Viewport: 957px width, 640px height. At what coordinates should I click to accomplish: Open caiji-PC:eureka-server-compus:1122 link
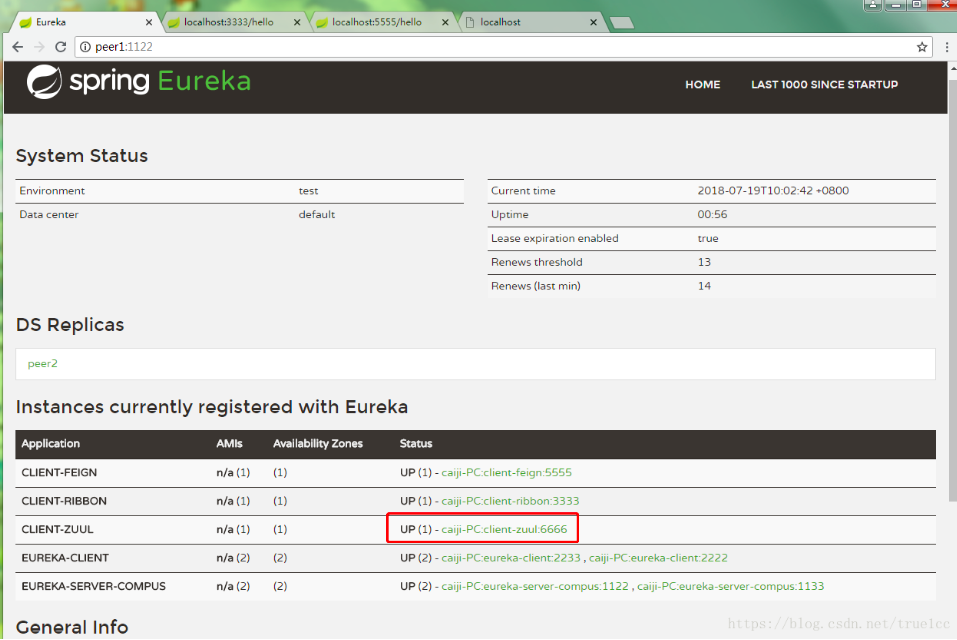pyautogui.click(x=535, y=586)
